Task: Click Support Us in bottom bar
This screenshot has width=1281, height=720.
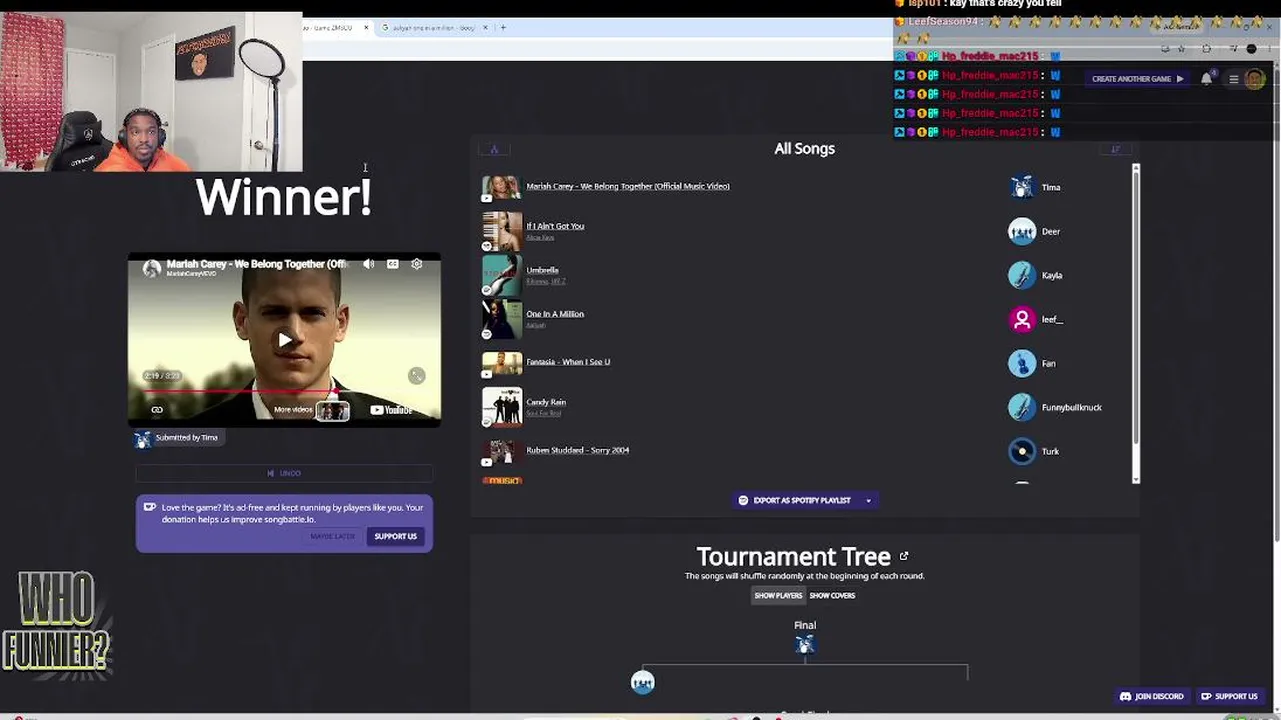Action: click(x=1229, y=696)
